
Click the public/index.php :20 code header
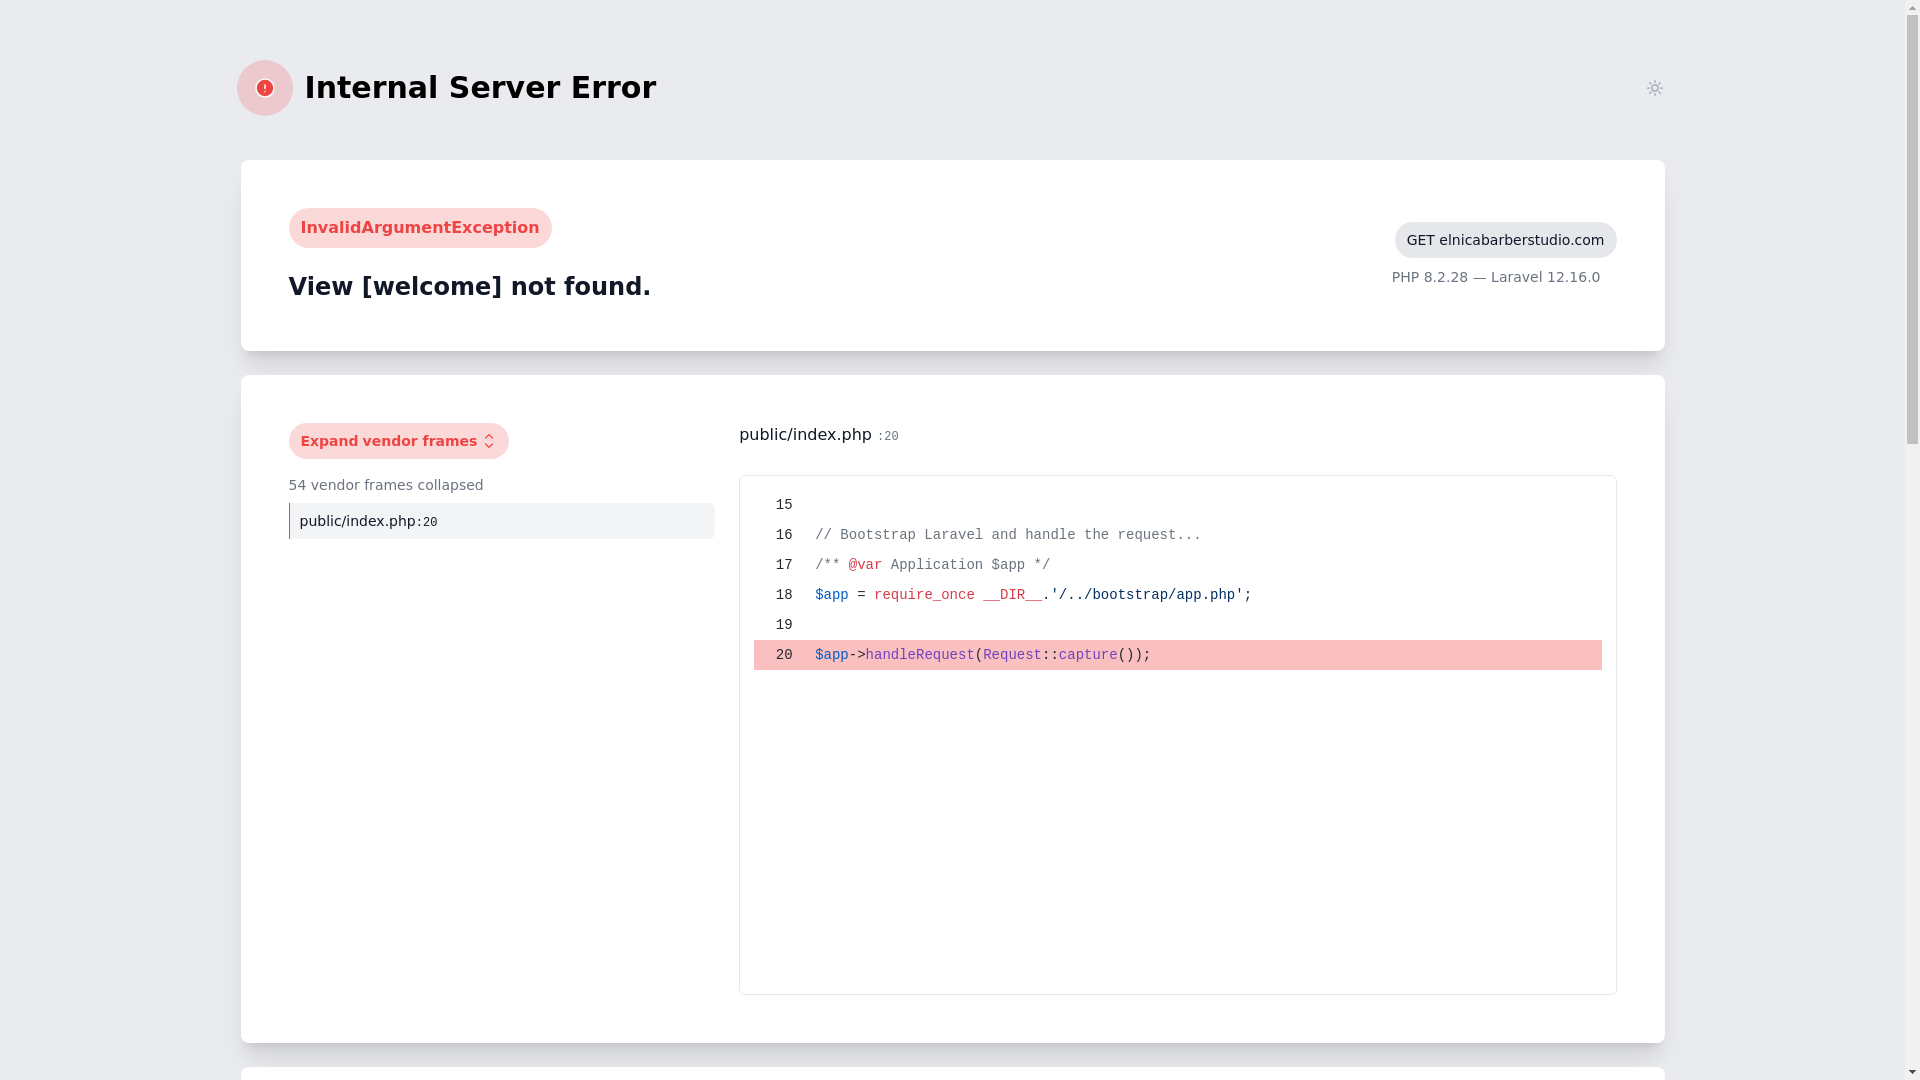tap(818, 435)
